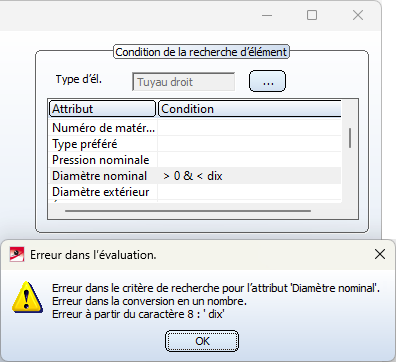Open element type browser with '...' button
Image resolution: width=396 pixels, height=362 pixels.
(x=267, y=81)
